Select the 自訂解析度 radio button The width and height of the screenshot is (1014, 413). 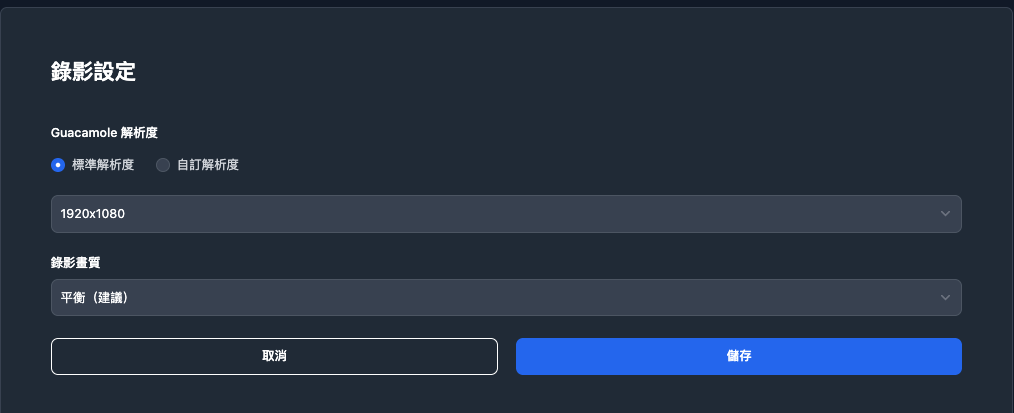(x=163, y=165)
